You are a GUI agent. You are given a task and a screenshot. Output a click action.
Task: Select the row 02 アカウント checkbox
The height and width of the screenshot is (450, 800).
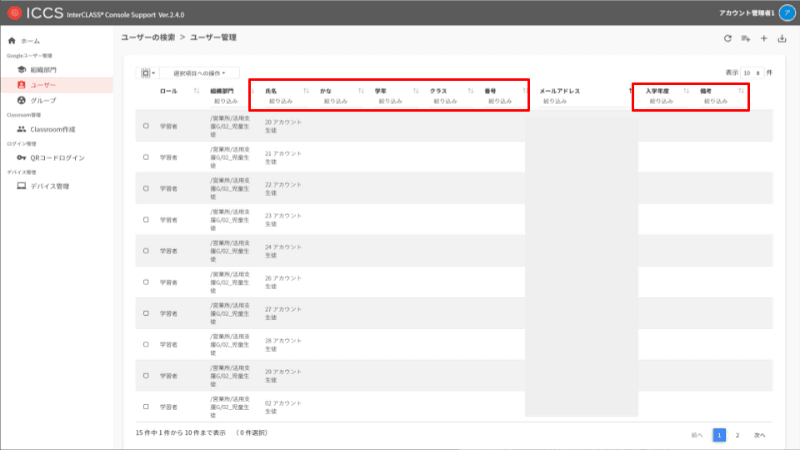pyautogui.click(x=146, y=407)
